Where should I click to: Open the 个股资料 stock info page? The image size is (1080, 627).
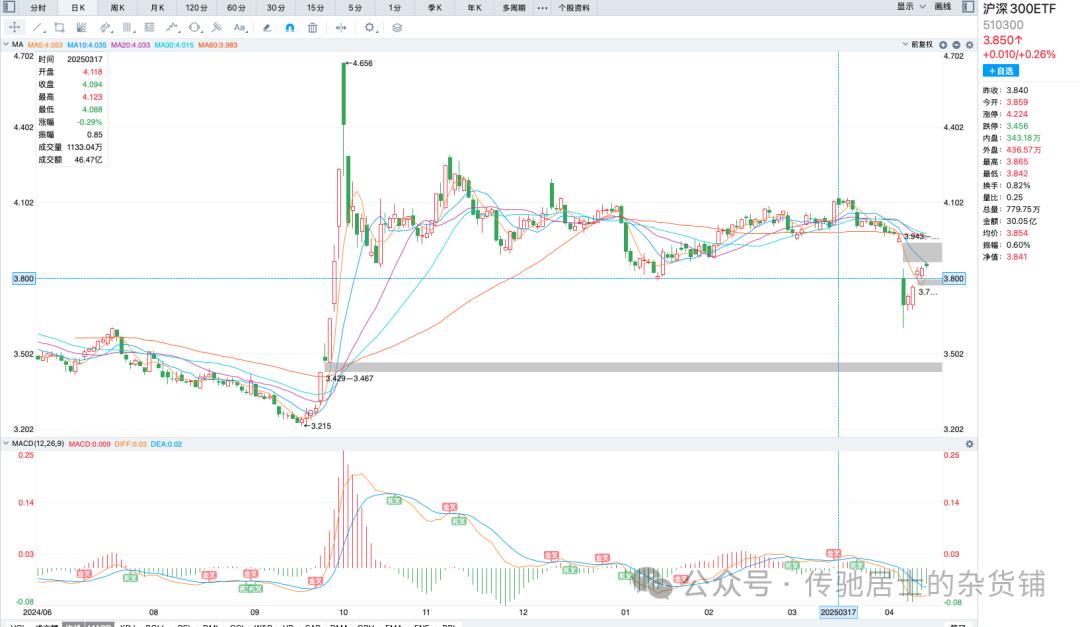point(573,7)
